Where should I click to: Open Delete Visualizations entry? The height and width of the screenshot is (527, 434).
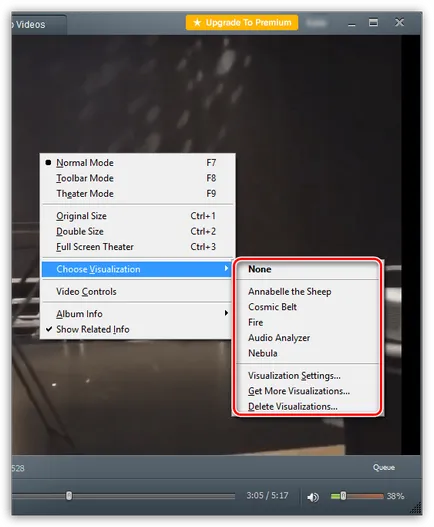pos(308,406)
